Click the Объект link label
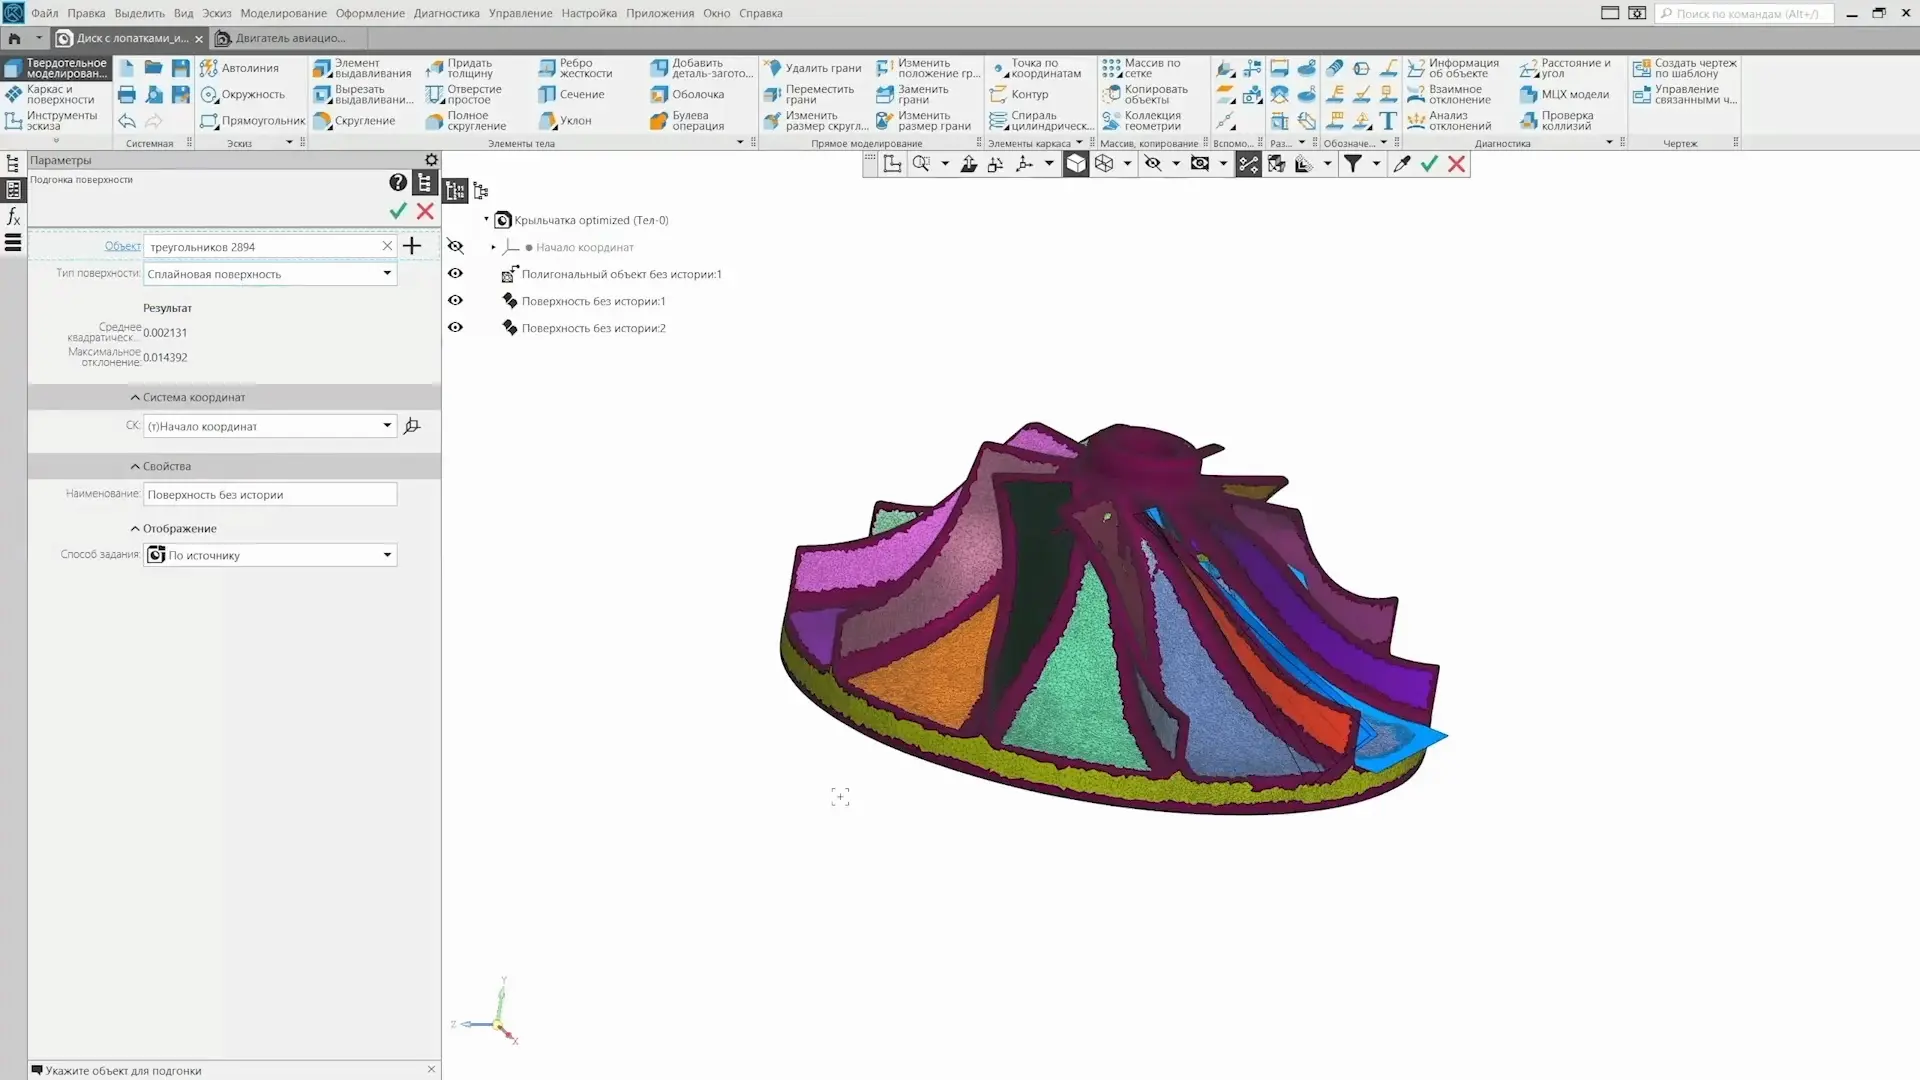 pos(122,247)
